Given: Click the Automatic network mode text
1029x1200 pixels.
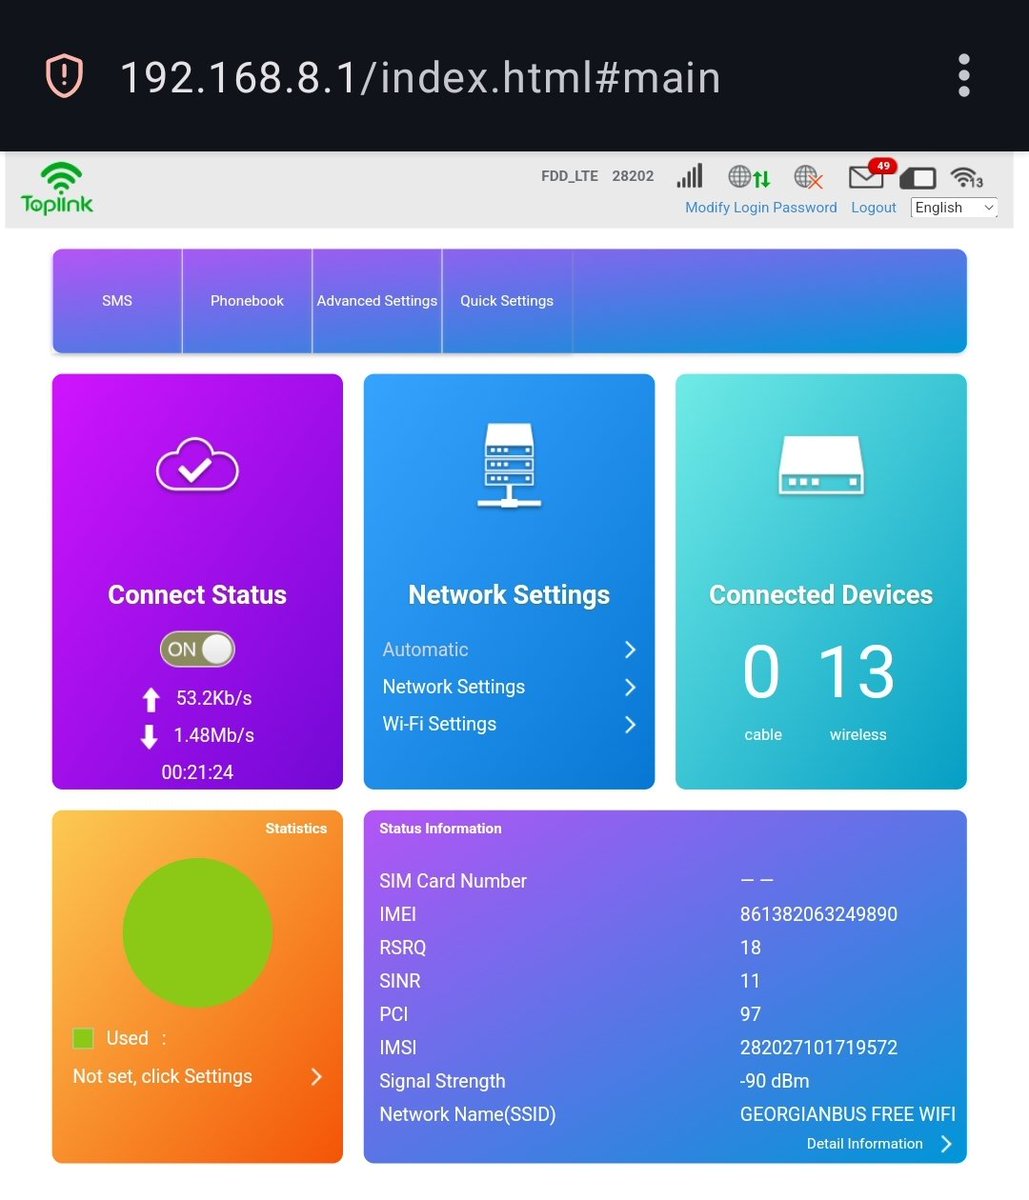Looking at the screenshot, I should click(x=425, y=650).
